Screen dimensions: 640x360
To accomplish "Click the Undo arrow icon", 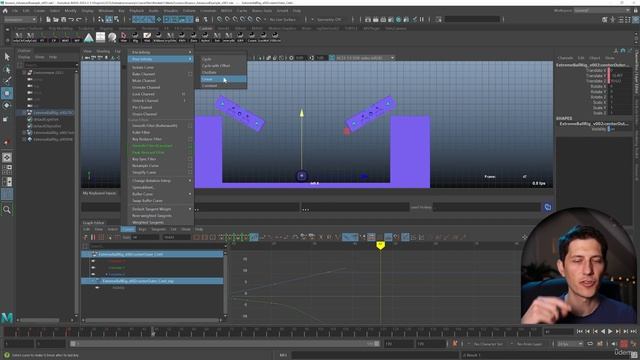I will pyautogui.click(x=71, y=19).
